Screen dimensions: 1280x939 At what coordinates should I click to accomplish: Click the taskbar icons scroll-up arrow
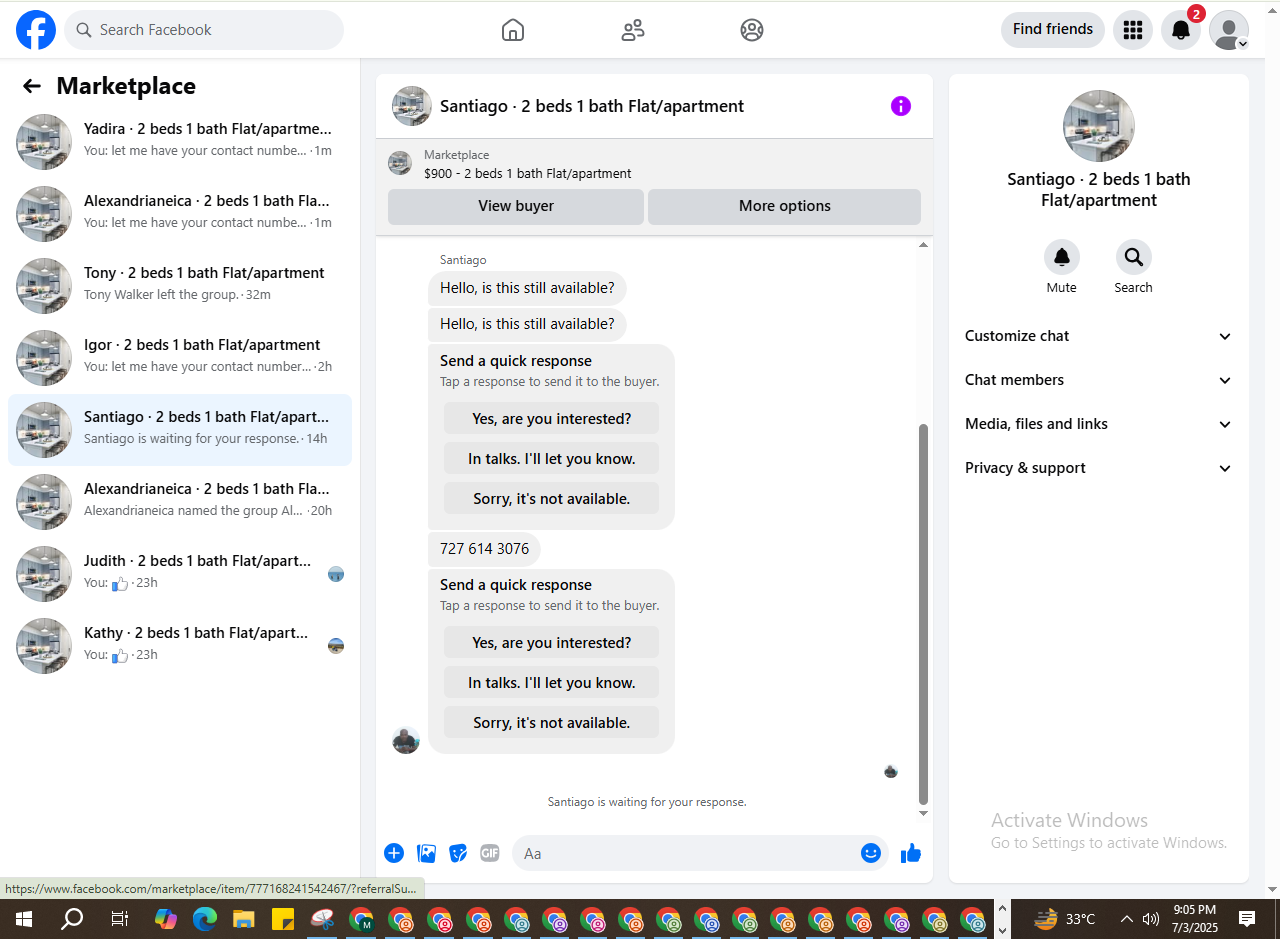click(1003, 908)
